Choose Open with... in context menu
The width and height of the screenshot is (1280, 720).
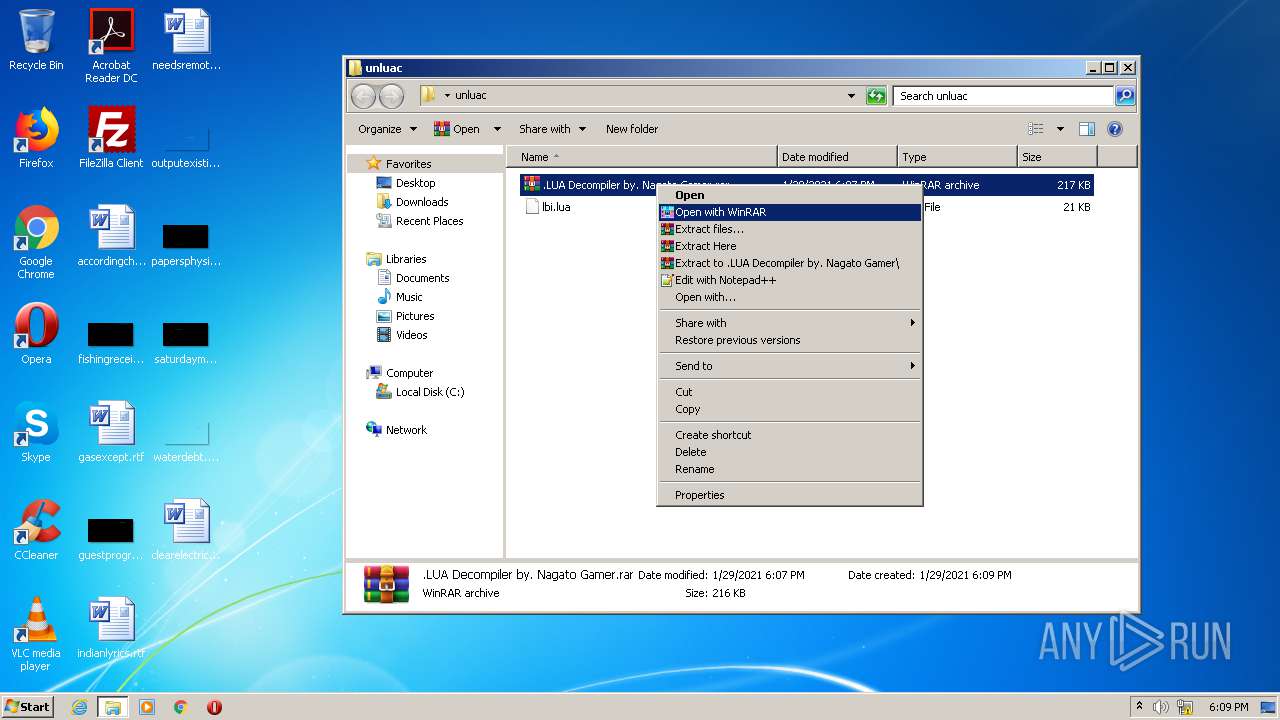pyautogui.click(x=789, y=297)
